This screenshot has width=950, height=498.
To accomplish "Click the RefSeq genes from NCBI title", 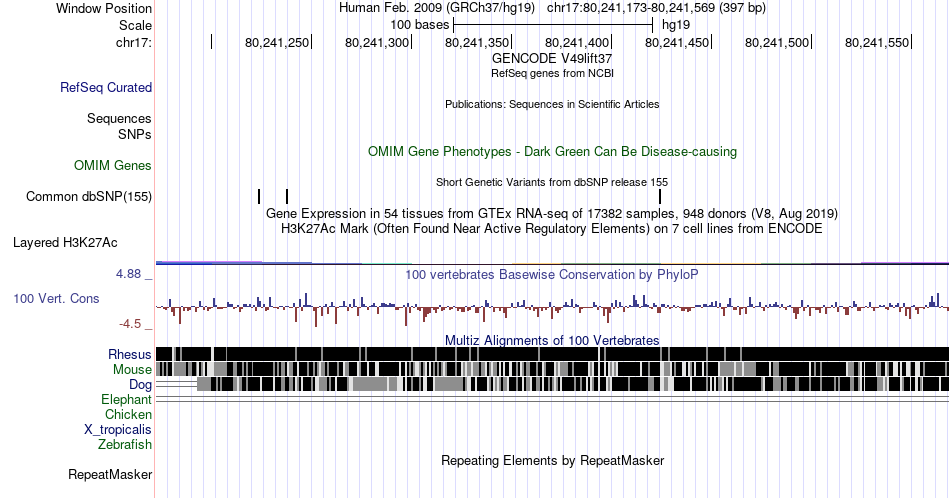I will (x=552, y=73).
